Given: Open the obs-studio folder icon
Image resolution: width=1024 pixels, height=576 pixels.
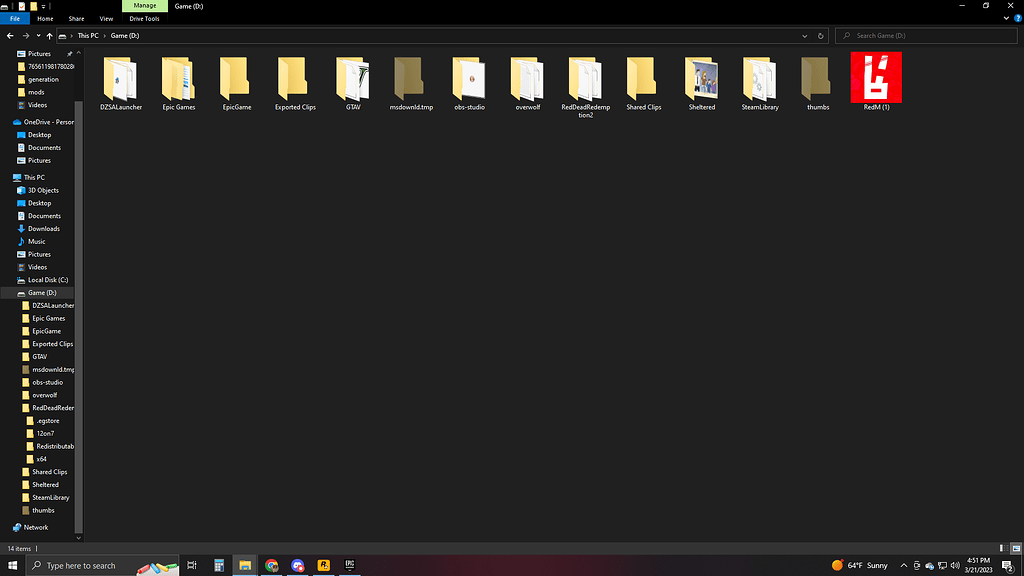Looking at the screenshot, I should 468,79.
